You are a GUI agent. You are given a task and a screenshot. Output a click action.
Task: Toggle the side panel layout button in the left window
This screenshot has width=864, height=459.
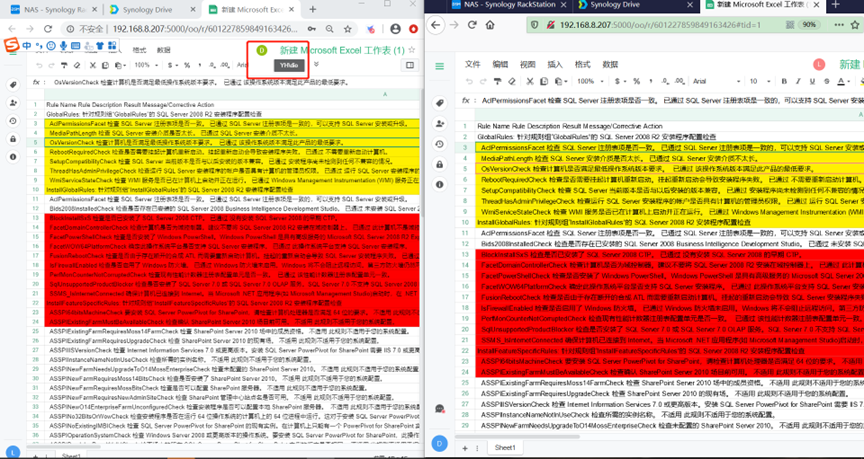coord(409,65)
